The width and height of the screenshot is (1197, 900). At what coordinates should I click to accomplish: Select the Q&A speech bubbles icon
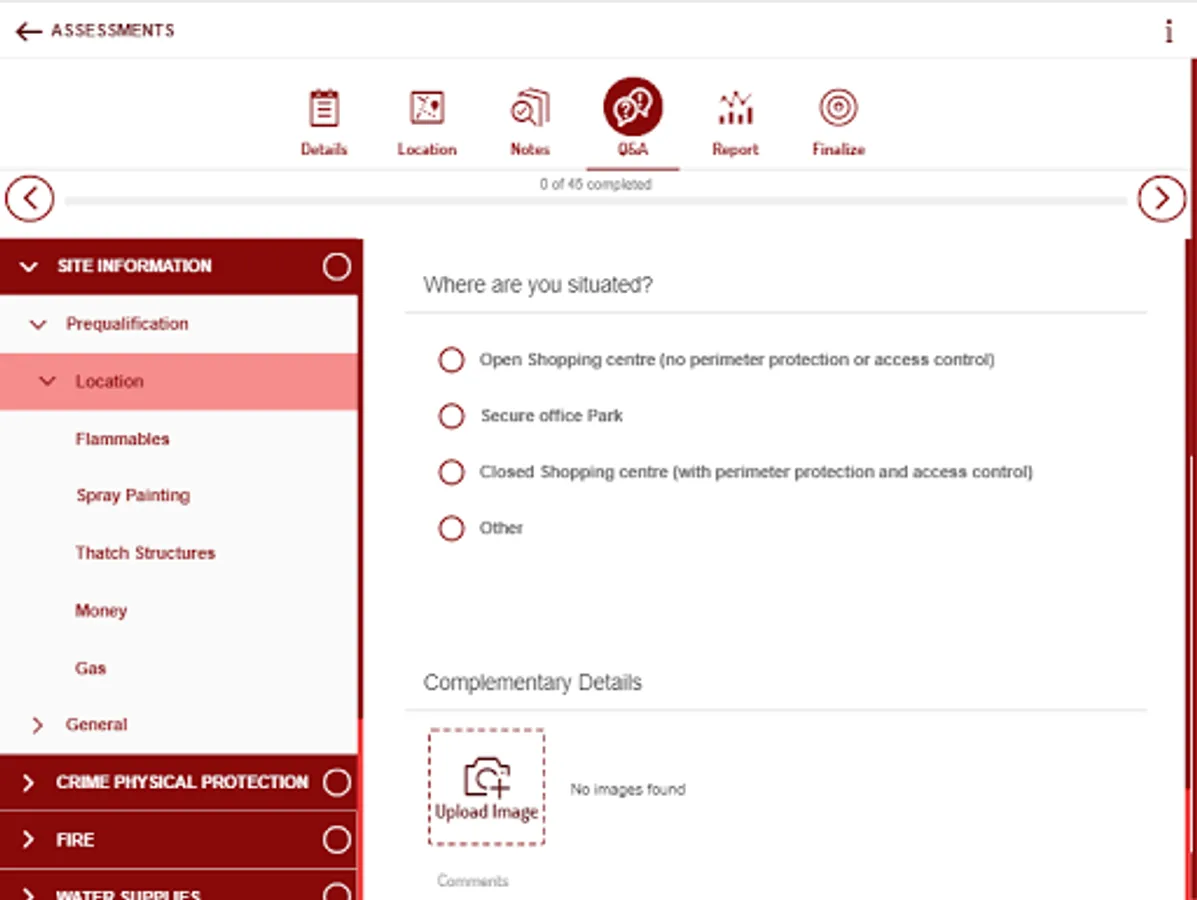click(633, 107)
